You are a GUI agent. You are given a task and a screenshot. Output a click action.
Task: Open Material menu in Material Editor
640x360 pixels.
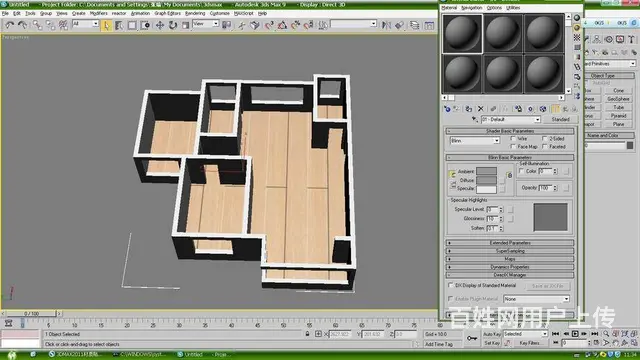coord(449,8)
